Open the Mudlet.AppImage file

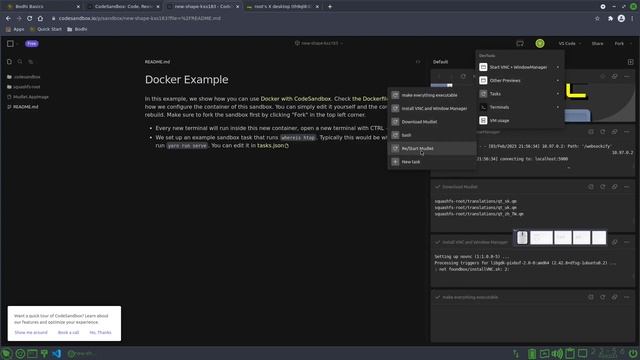28,97
